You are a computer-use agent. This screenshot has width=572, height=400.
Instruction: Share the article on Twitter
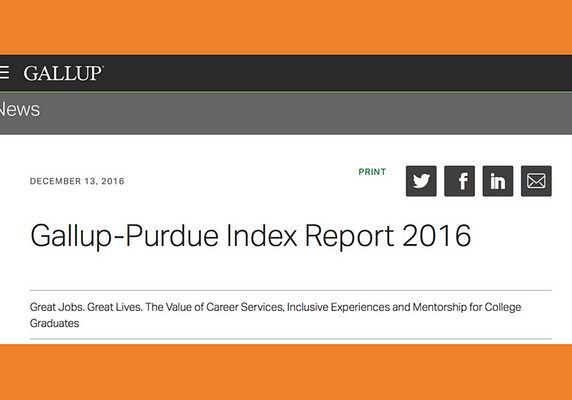(421, 181)
